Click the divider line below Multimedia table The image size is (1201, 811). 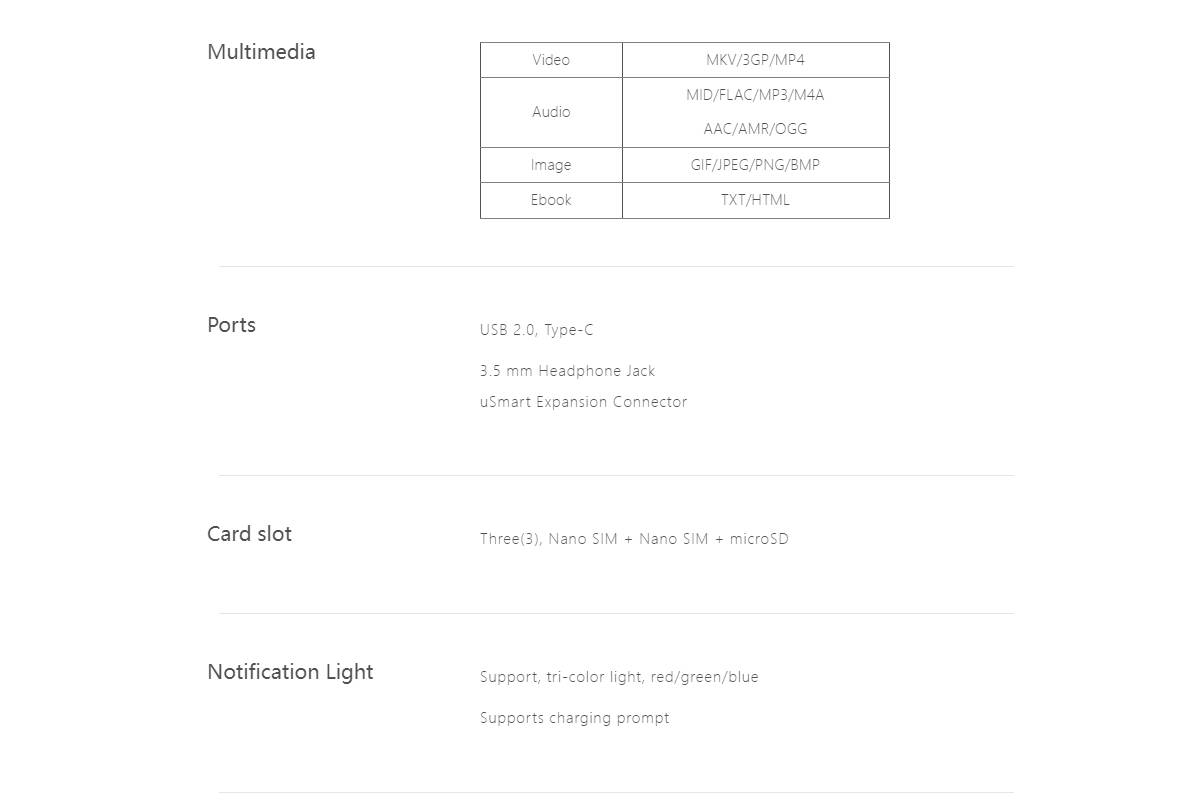(x=616, y=266)
